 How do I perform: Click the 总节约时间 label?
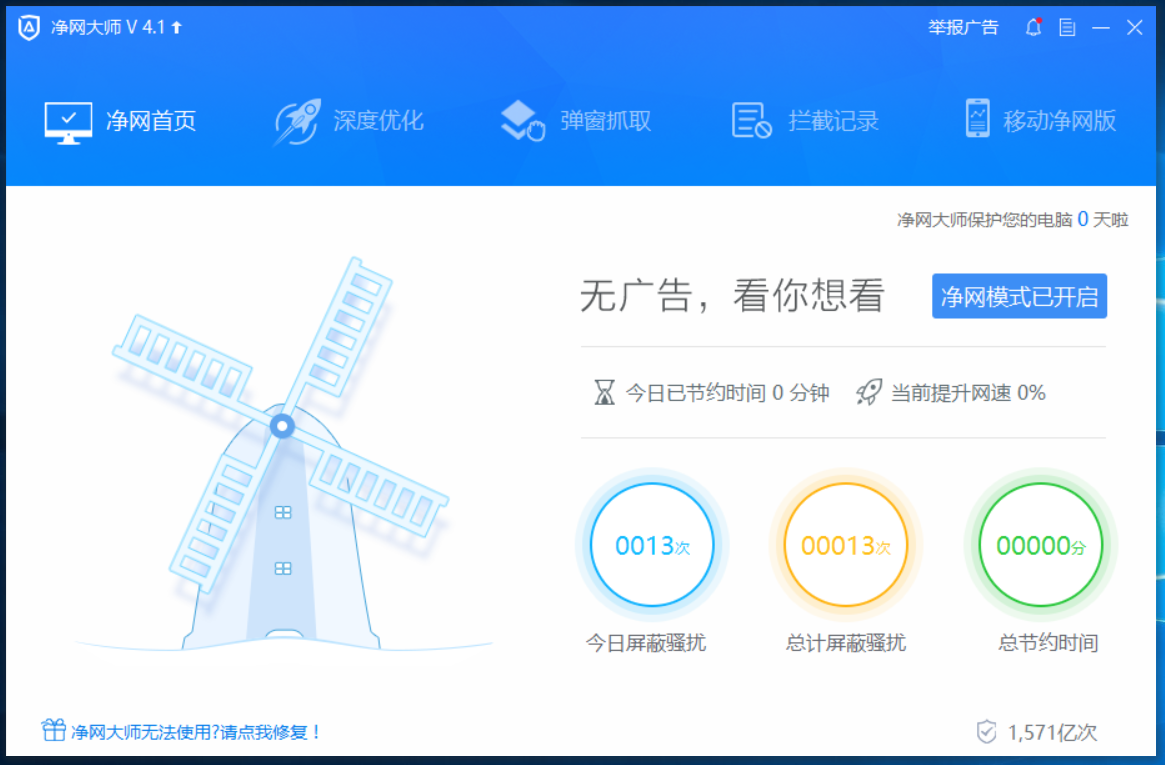1048,642
